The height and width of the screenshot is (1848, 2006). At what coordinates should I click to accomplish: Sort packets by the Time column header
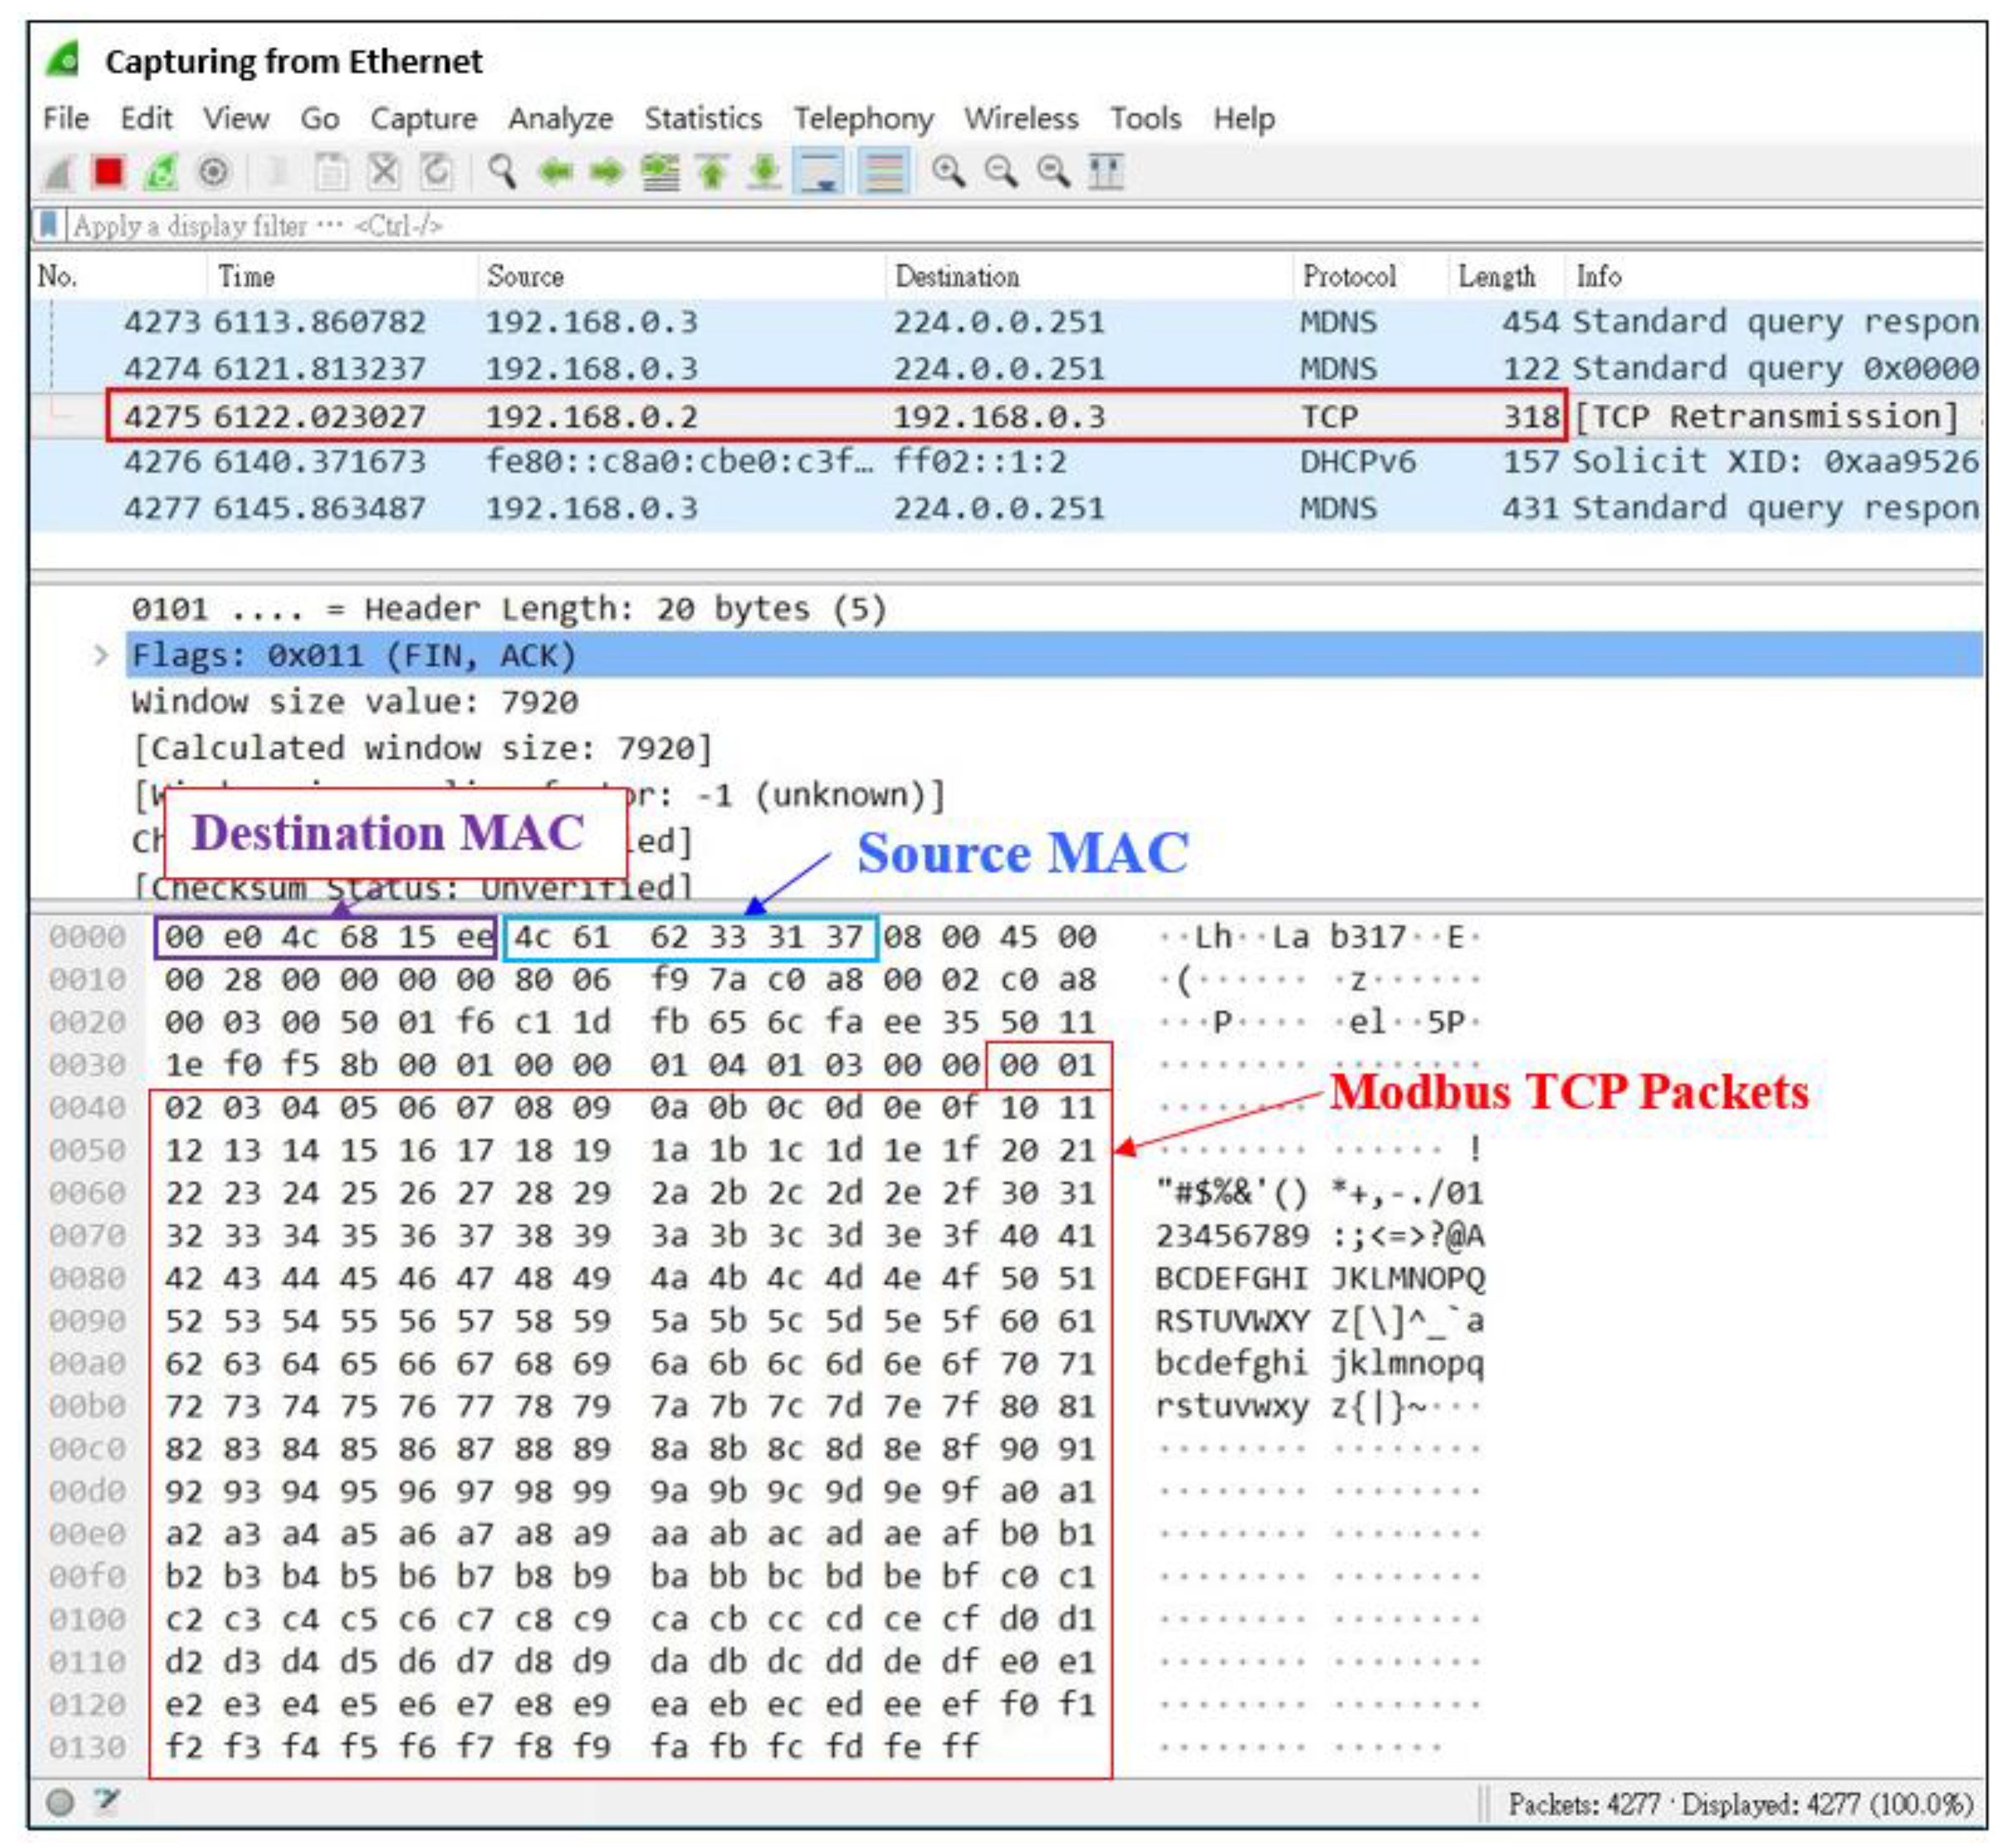(246, 276)
